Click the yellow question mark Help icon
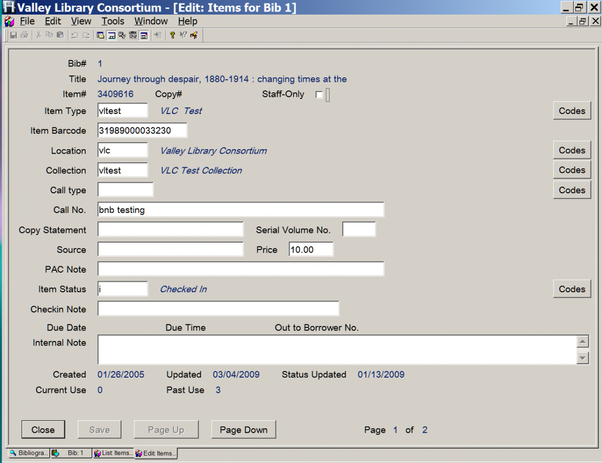Image resolution: width=602 pixels, height=463 pixels. coord(172,35)
